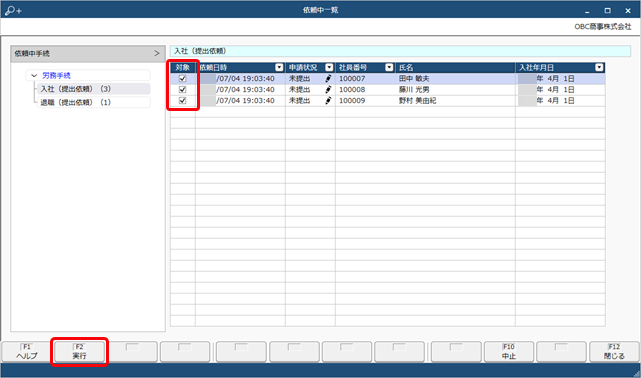
Task: Uncheck 対象 checkbox for 田中 敏夫
Action: [x=182, y=78]
